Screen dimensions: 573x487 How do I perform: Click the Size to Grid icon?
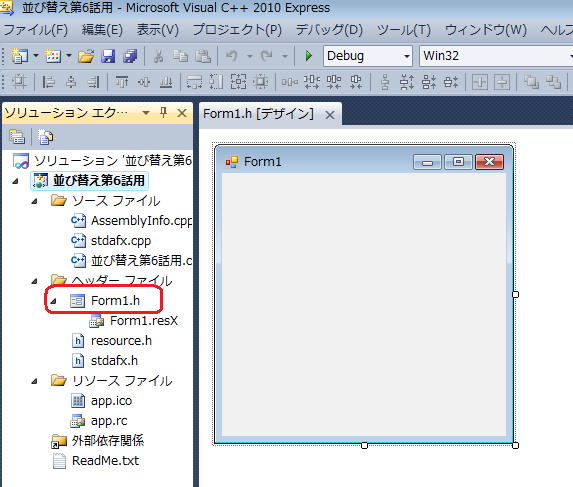pyautogui.click(x=260, y=82)
